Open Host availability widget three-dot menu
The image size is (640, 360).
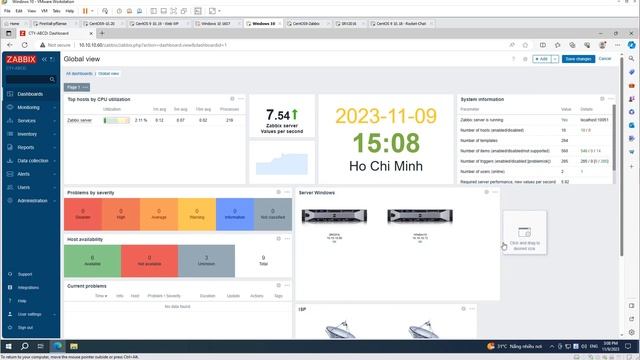pyautogui.click(x=287, y=239)
